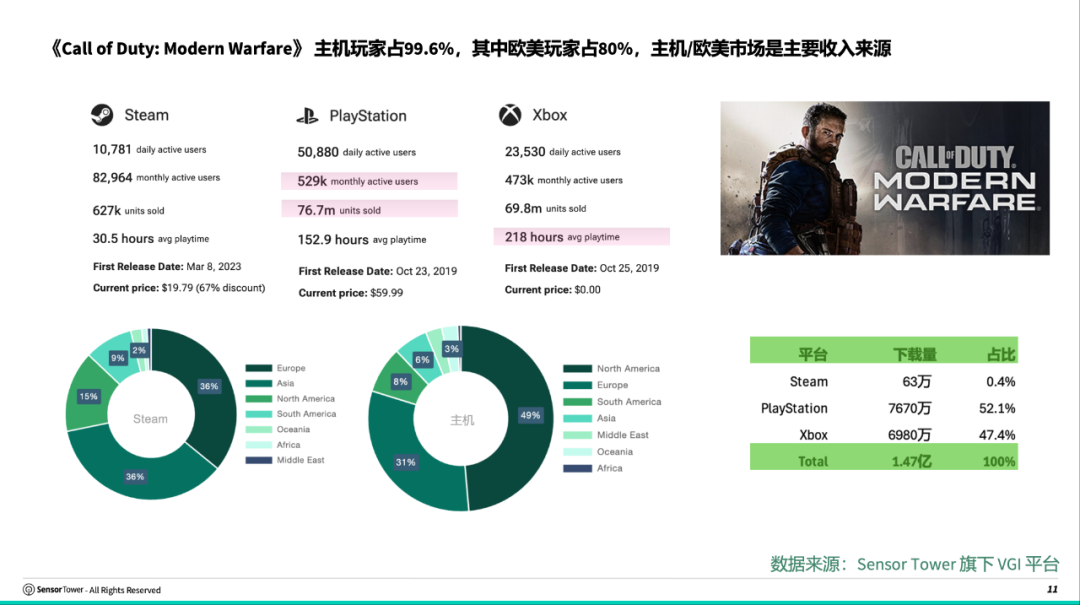Screen dimensions: 1080x605
Task: Click Xbox current price $0.00
Action: point(552,290)
